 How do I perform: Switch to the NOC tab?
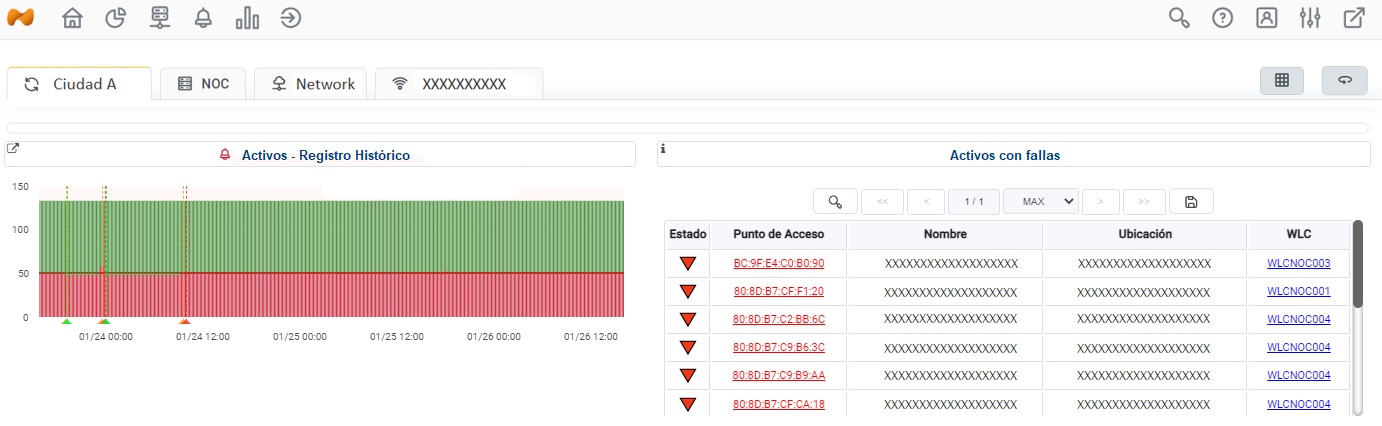(202, 84)
